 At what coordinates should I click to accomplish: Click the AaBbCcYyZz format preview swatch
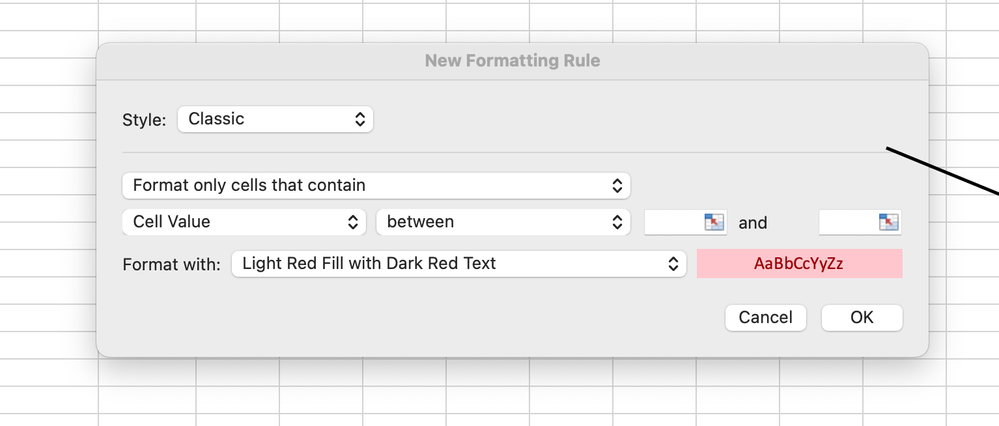pyautogui.click(x=799, y=264)
